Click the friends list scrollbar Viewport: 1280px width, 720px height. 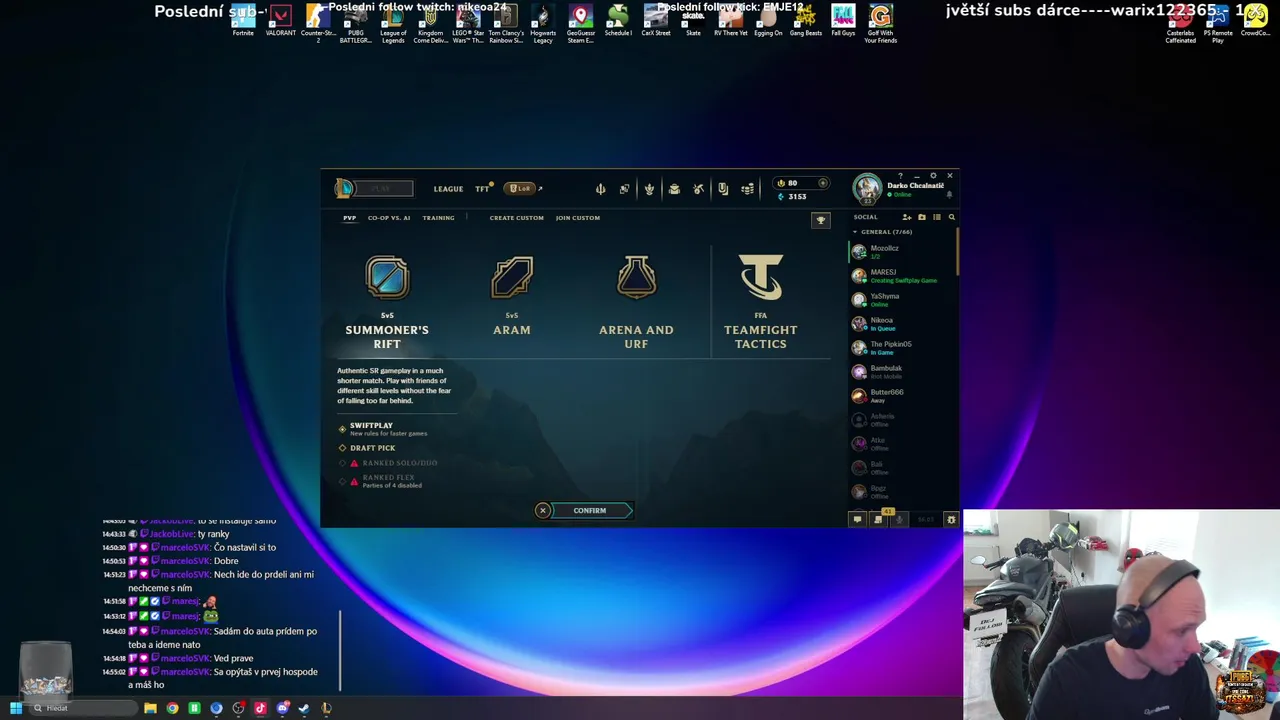click(x=957, y=252)
